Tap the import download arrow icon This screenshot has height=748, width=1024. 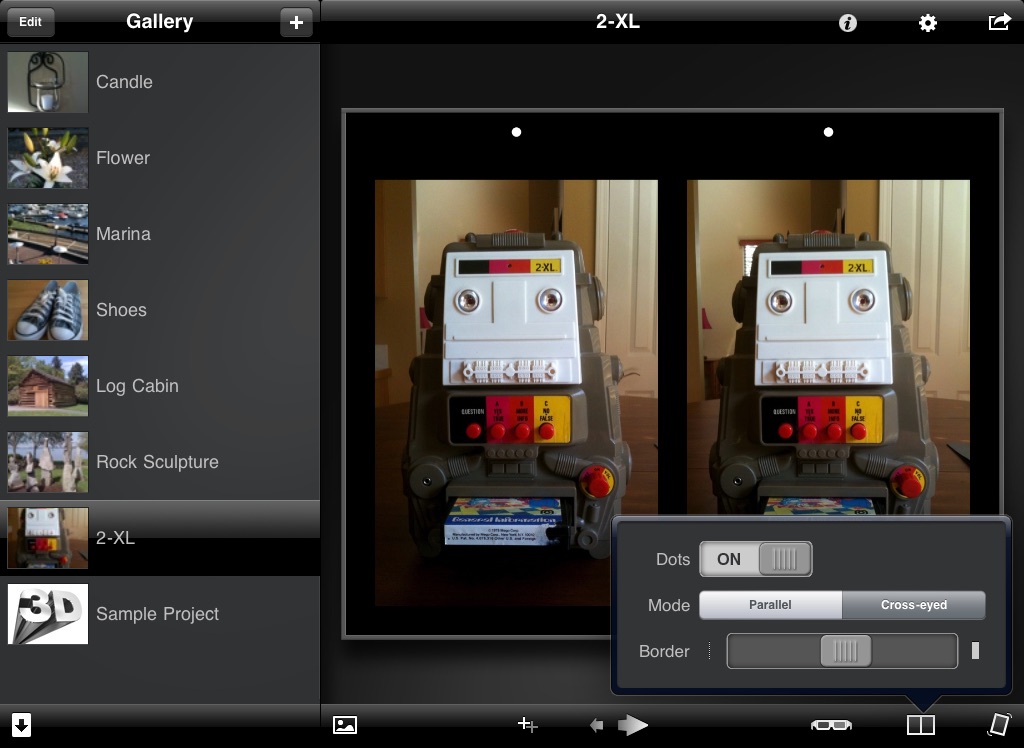tap(22, 724)
